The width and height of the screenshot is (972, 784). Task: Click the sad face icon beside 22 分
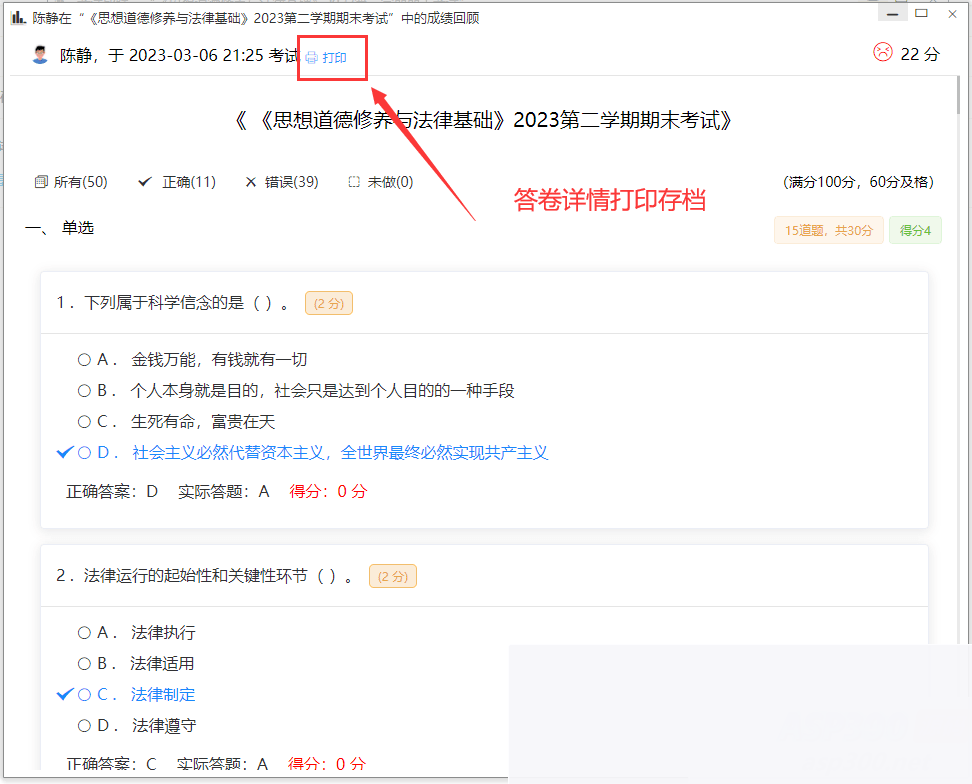[x=882, y=53]
